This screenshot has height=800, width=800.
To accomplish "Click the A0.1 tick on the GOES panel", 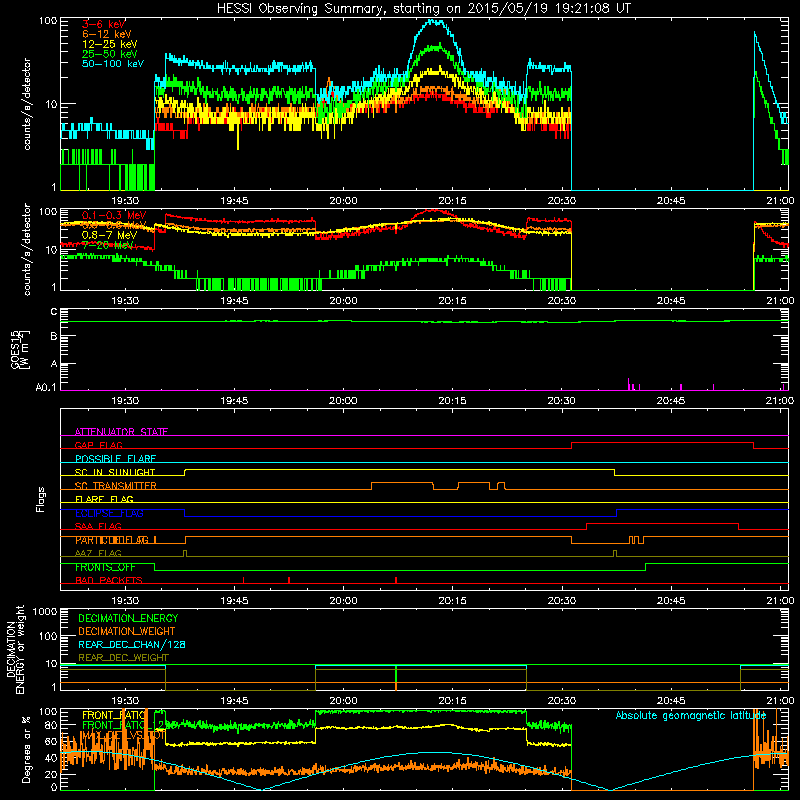I will click(46, 387).
